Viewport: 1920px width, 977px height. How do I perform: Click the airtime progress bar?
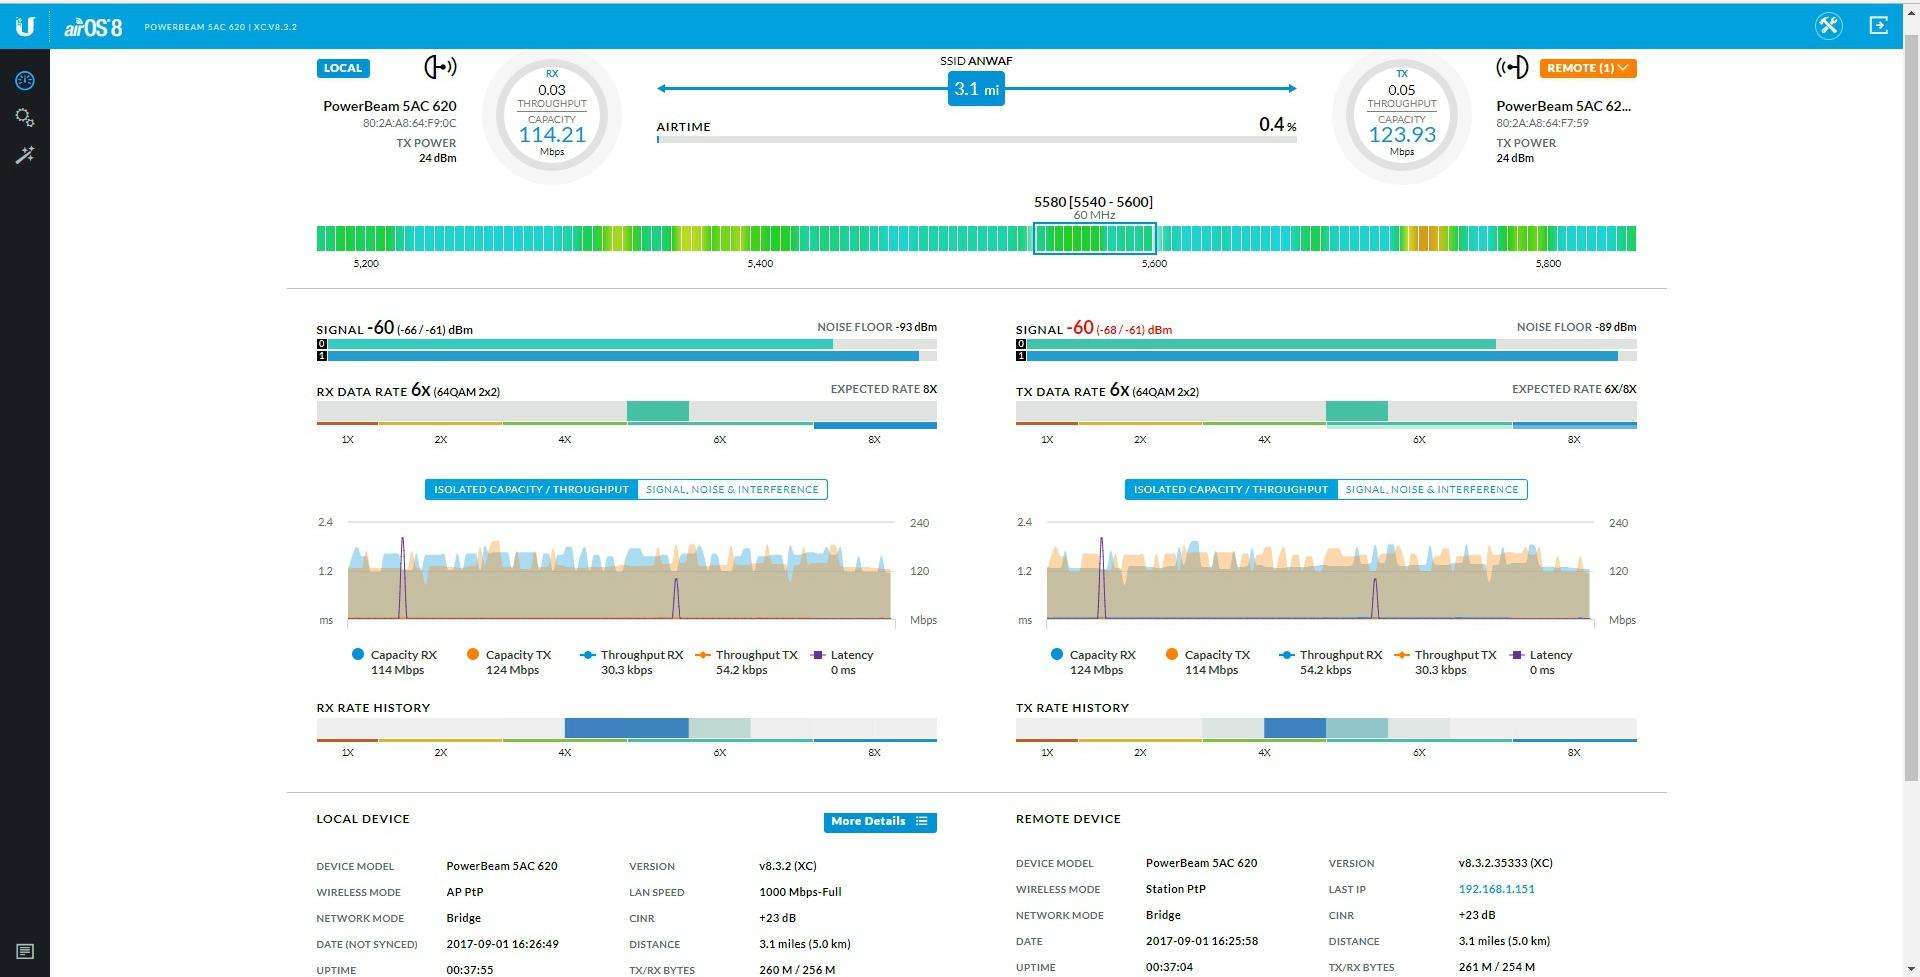coord(976,140)
